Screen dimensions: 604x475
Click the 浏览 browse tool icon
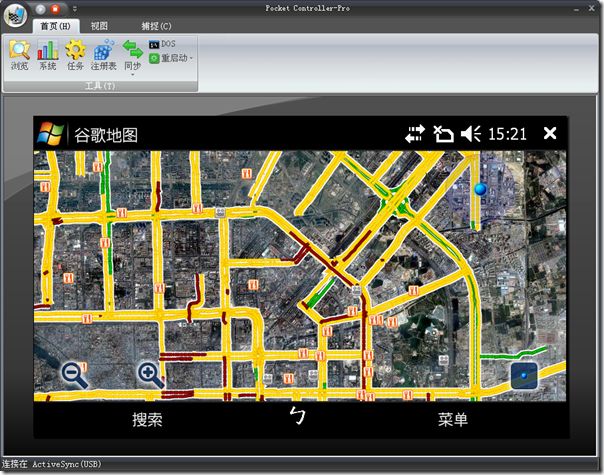(x=19, y=54)
